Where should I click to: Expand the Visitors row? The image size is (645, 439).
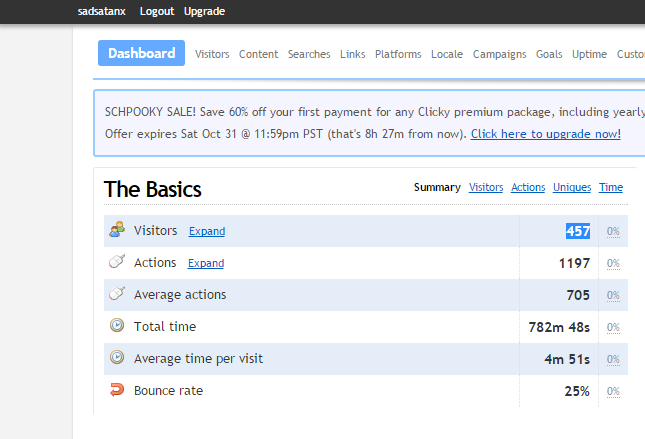coord(207,231)
